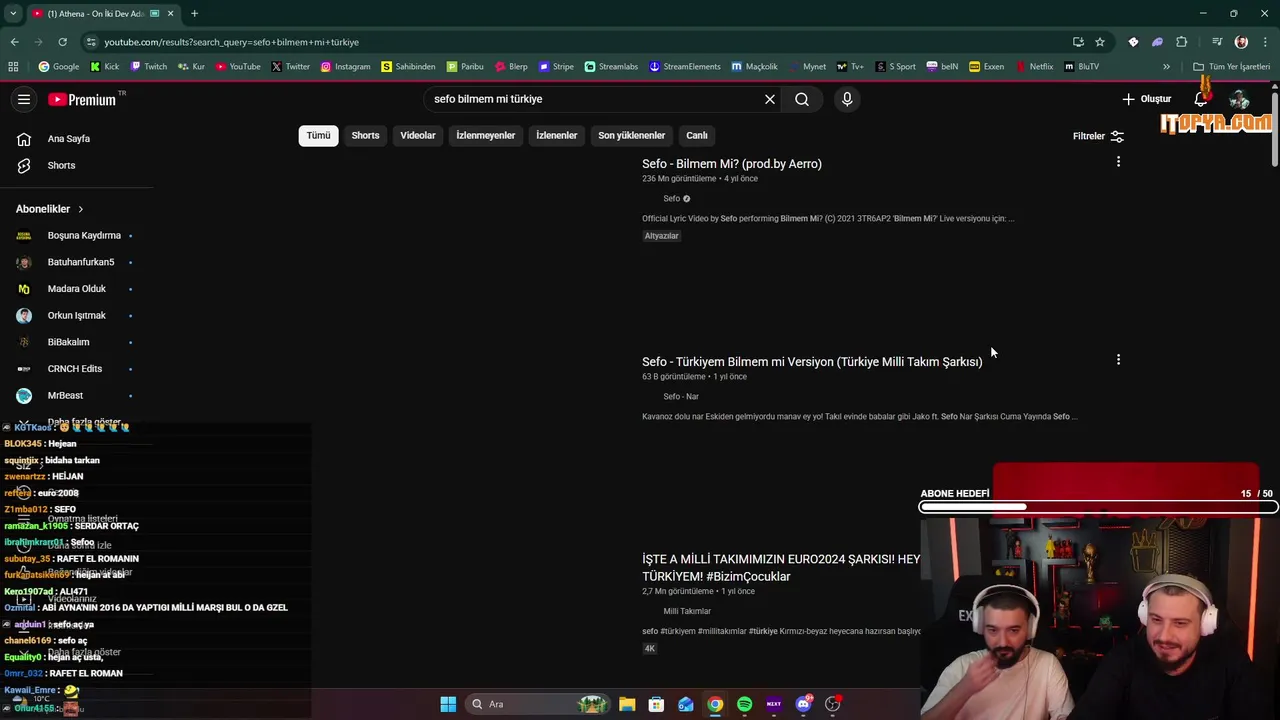This screenshot has height=720, width=1280.
Task: Run the search with magnifier button
Action: click(x=802, y=99)
